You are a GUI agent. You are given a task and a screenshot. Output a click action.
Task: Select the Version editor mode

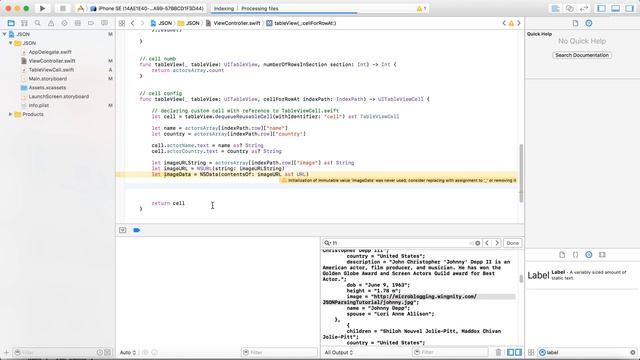coord(584,8)
